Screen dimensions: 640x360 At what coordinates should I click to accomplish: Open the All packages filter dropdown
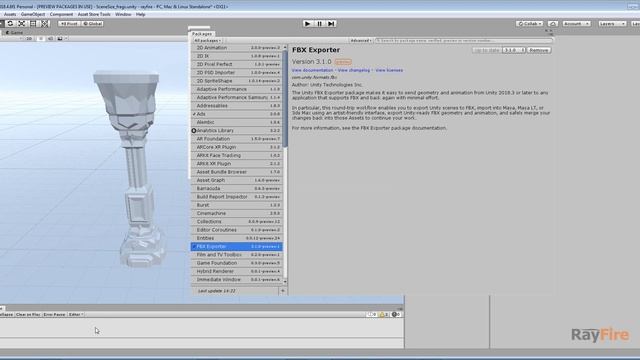(207, 40)
